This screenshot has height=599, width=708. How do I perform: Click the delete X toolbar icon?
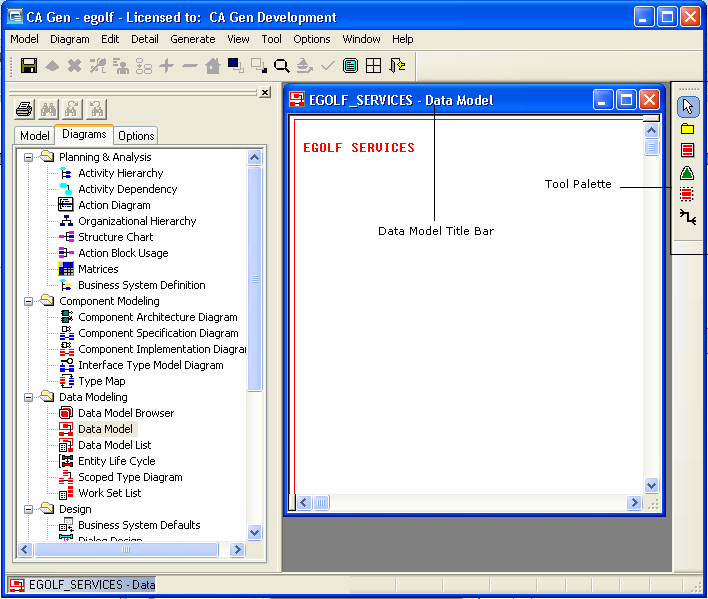(x=75, y=66)
